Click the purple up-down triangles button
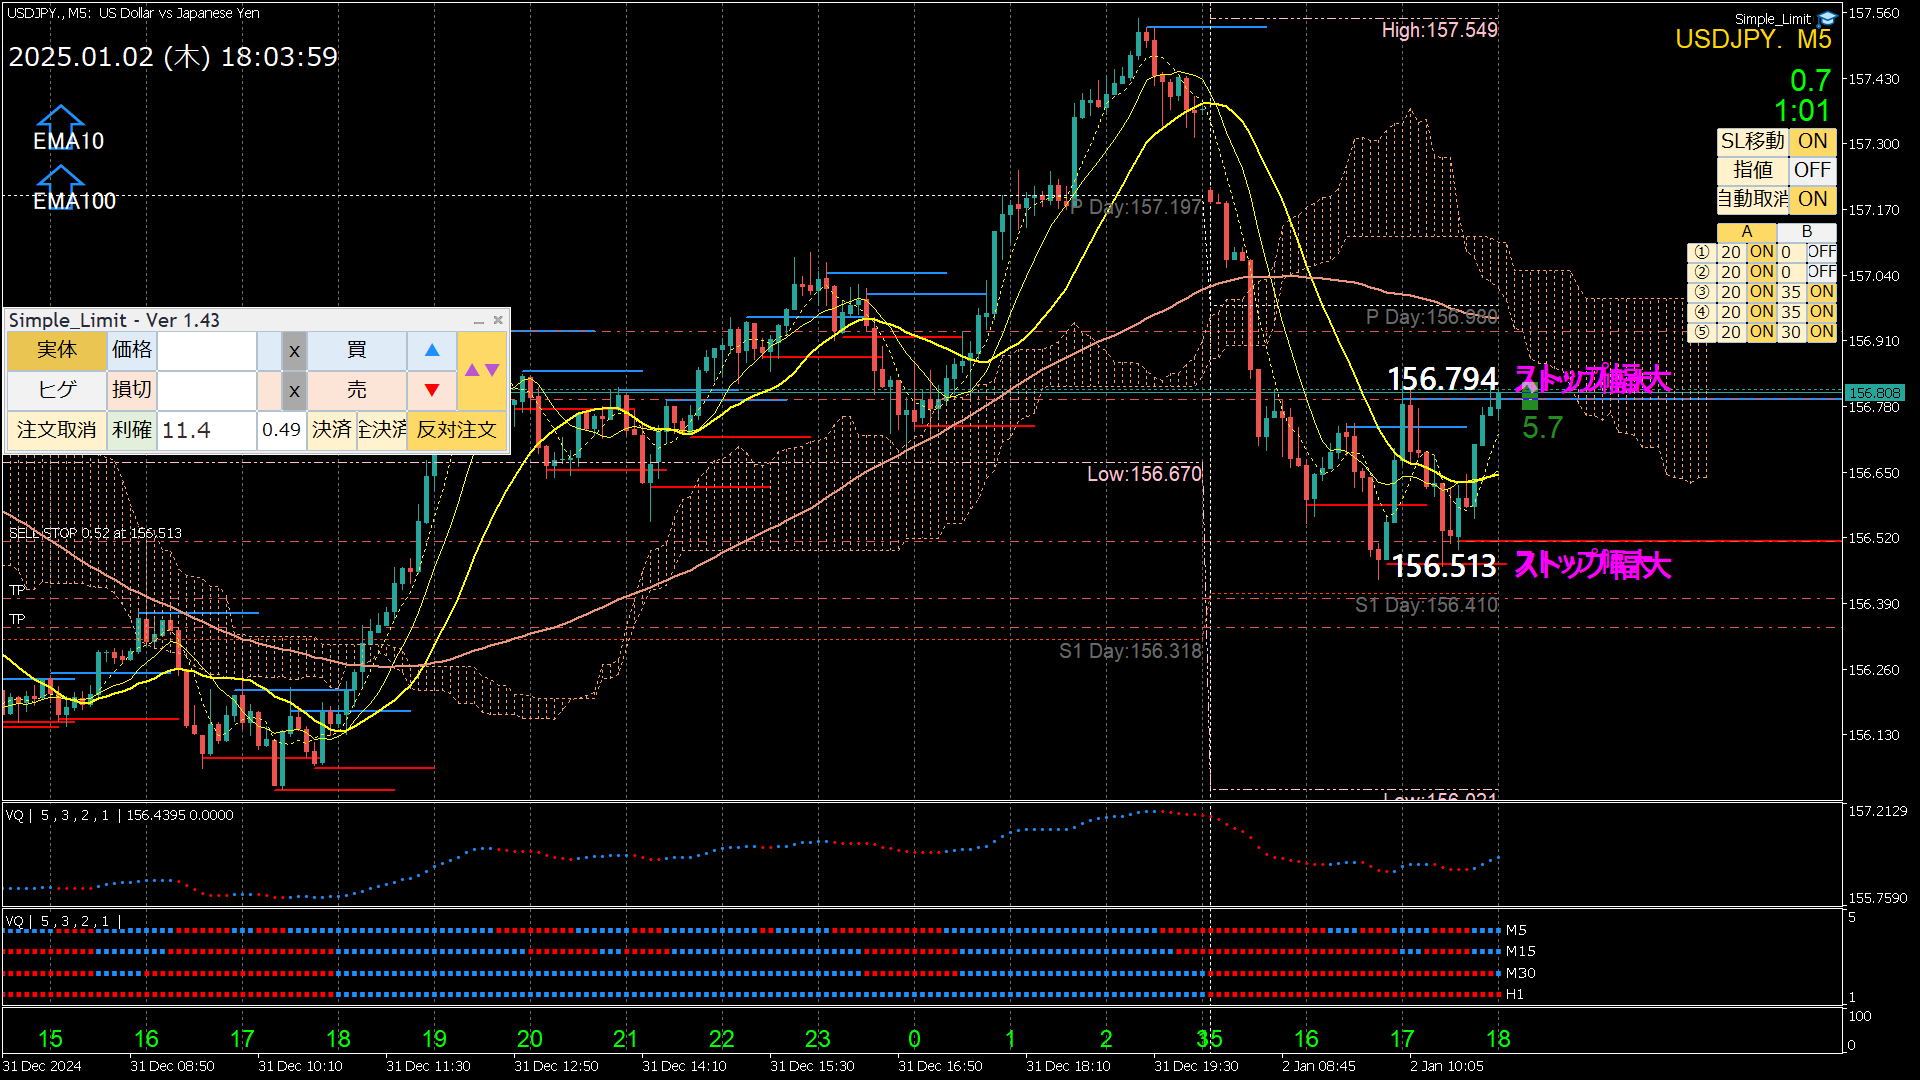 click(x=481, y=370)
